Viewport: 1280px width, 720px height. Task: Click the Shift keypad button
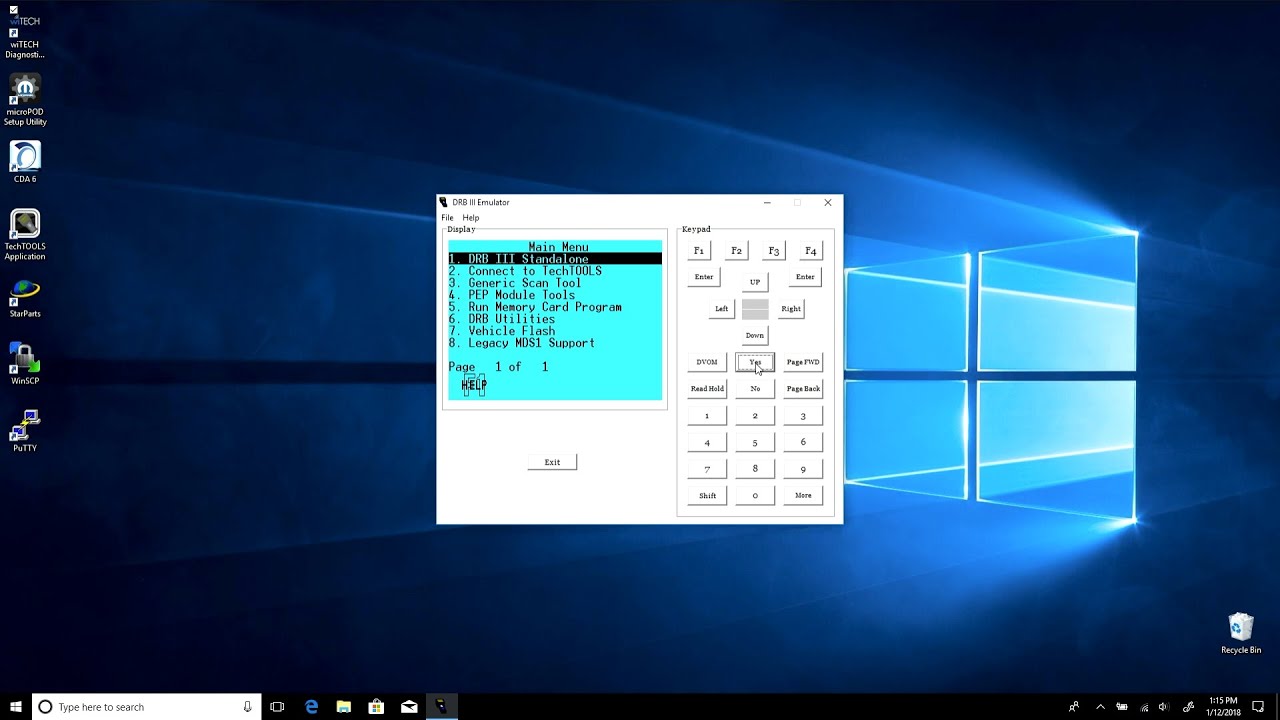pos(707,496)
